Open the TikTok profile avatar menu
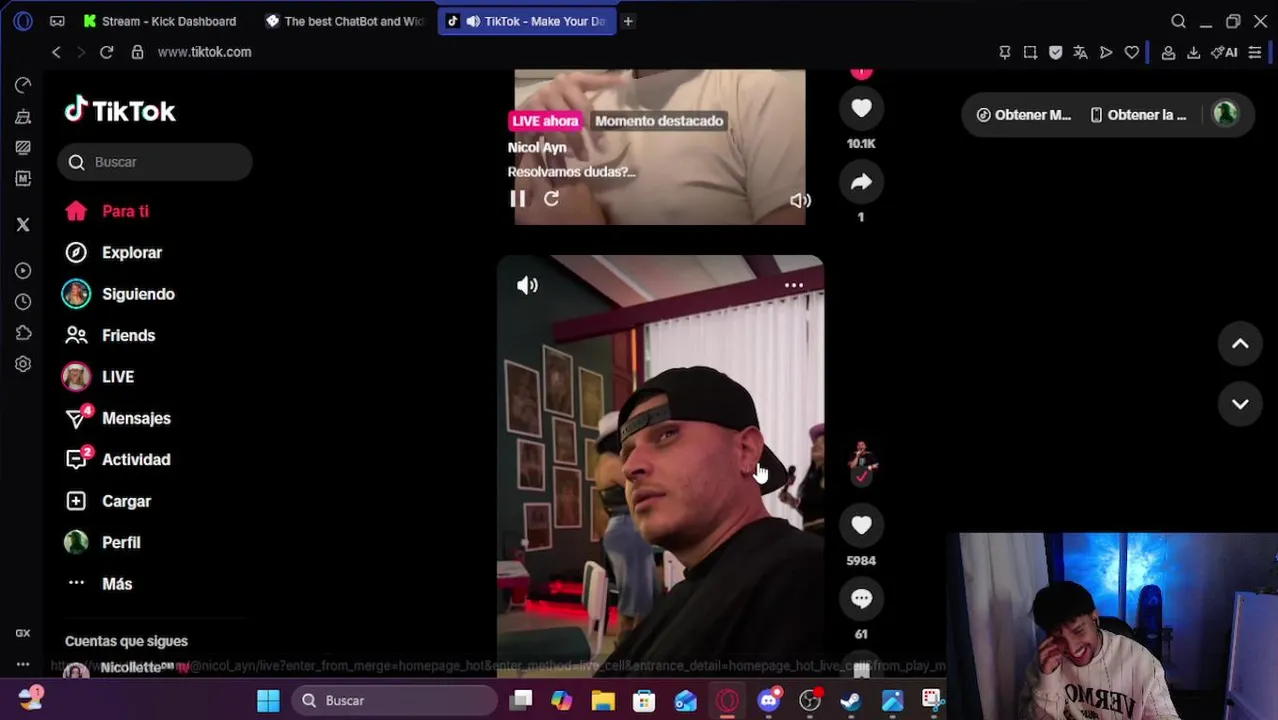The width and height of the screenshot is (1278, 720). [1225, 114]
